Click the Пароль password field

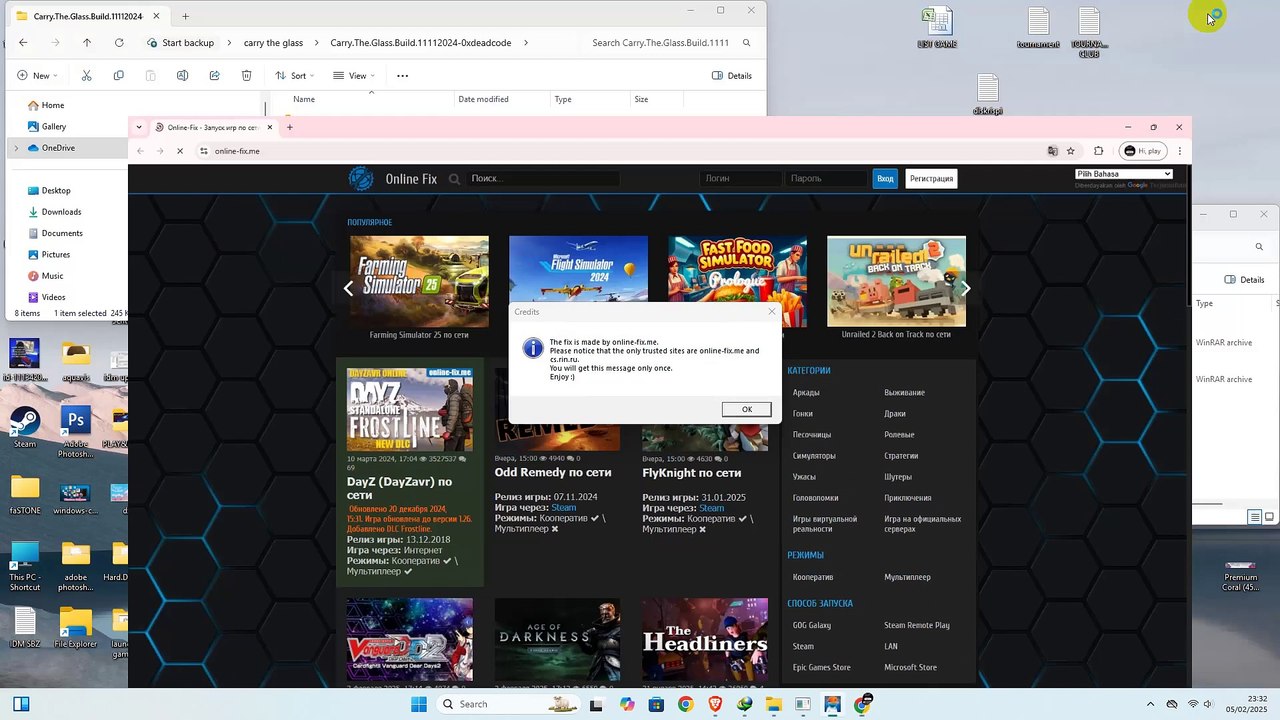(826, 179)
